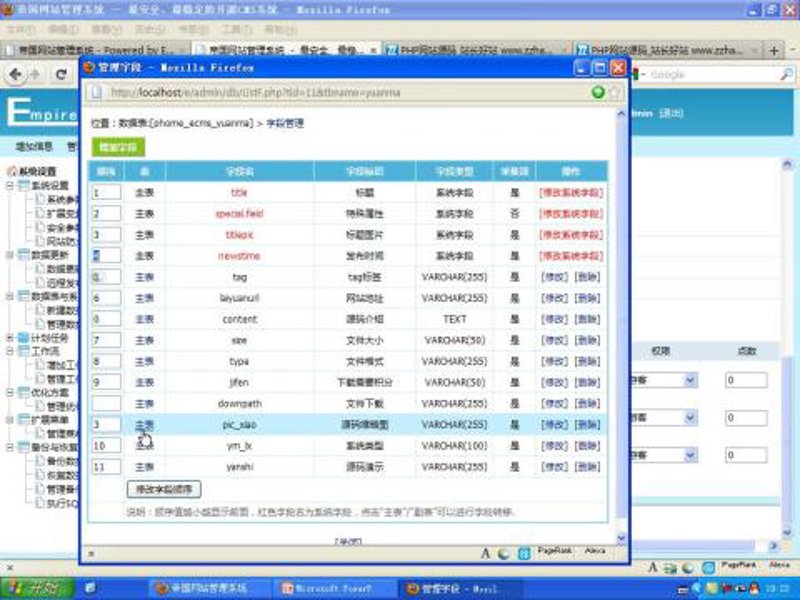Click popup scrollbar up arrow

point(621,114)
